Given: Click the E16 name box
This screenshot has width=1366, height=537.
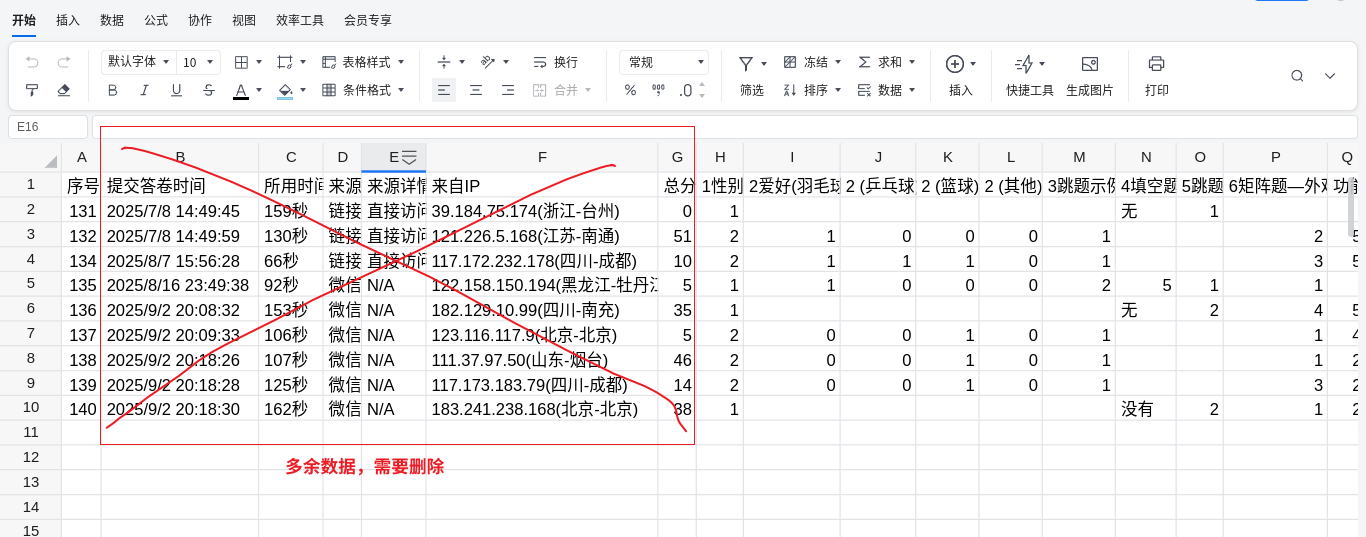Looking at the screenshot, I should pos(48,127).
